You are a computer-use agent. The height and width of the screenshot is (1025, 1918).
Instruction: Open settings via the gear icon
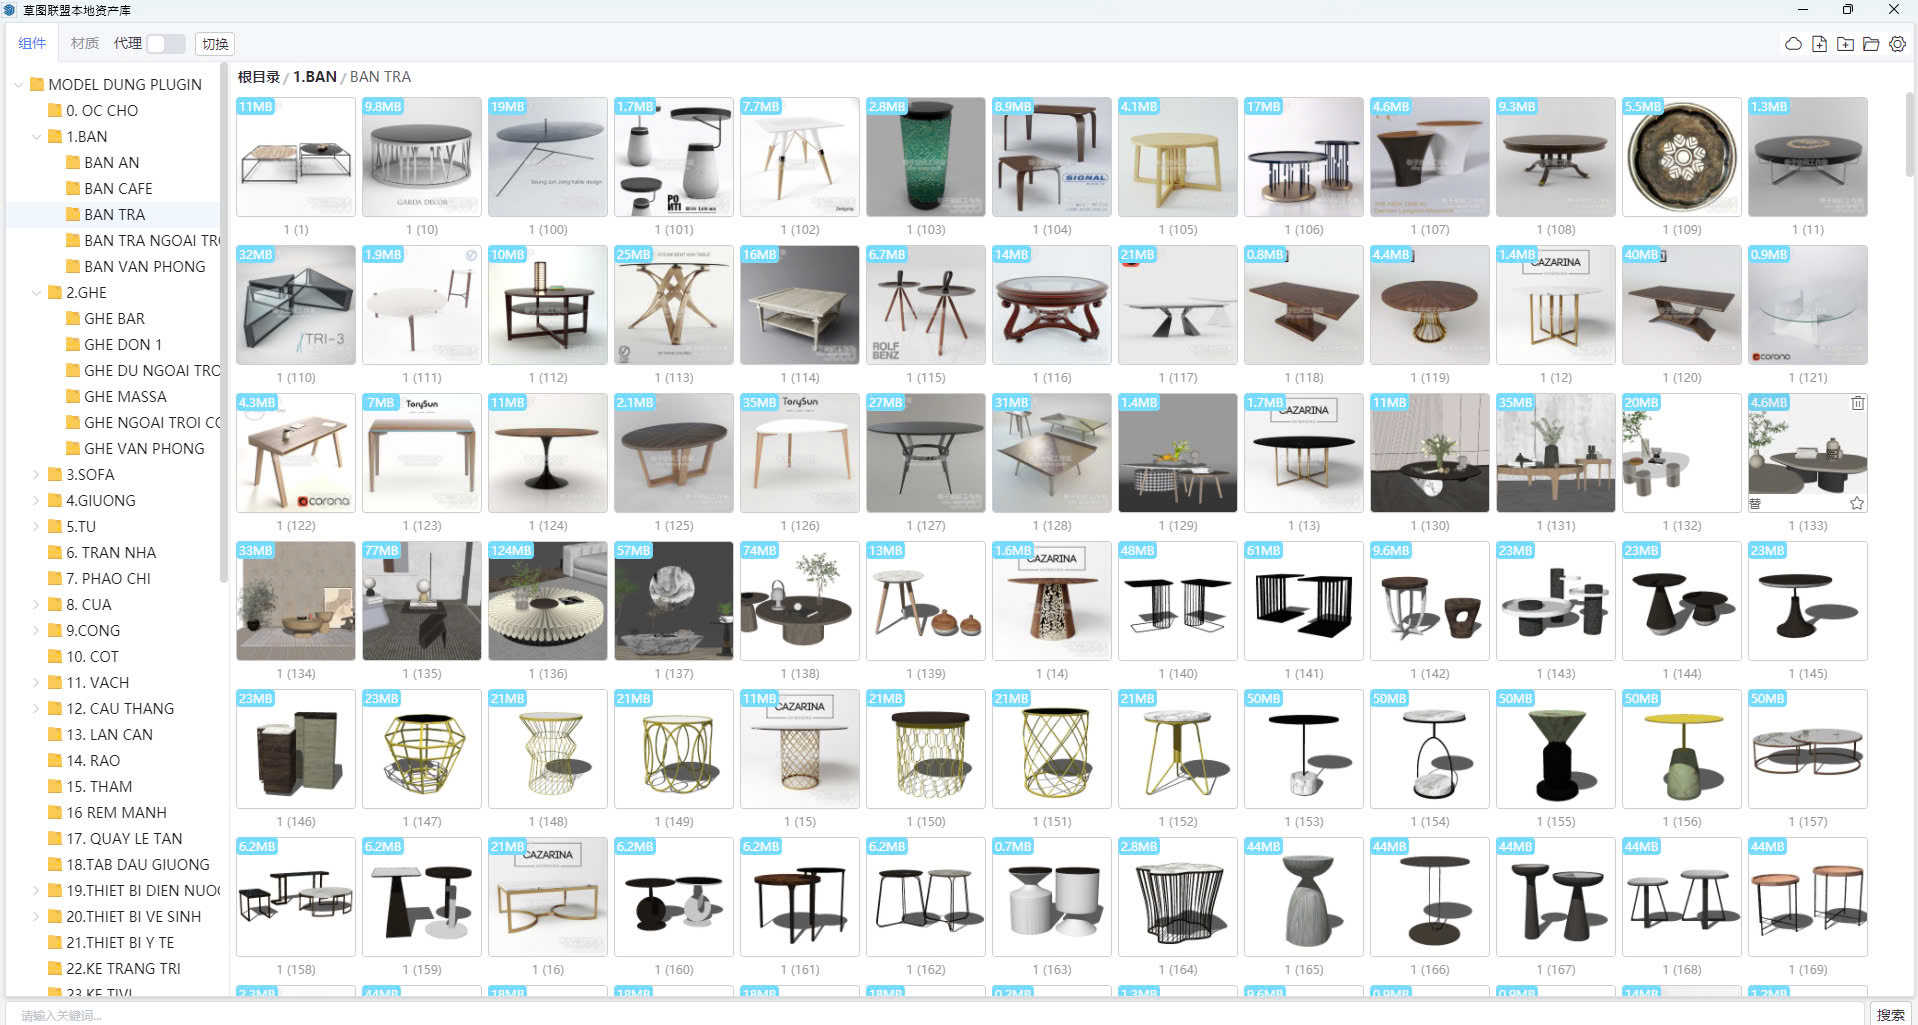(x=1897, y=44)
